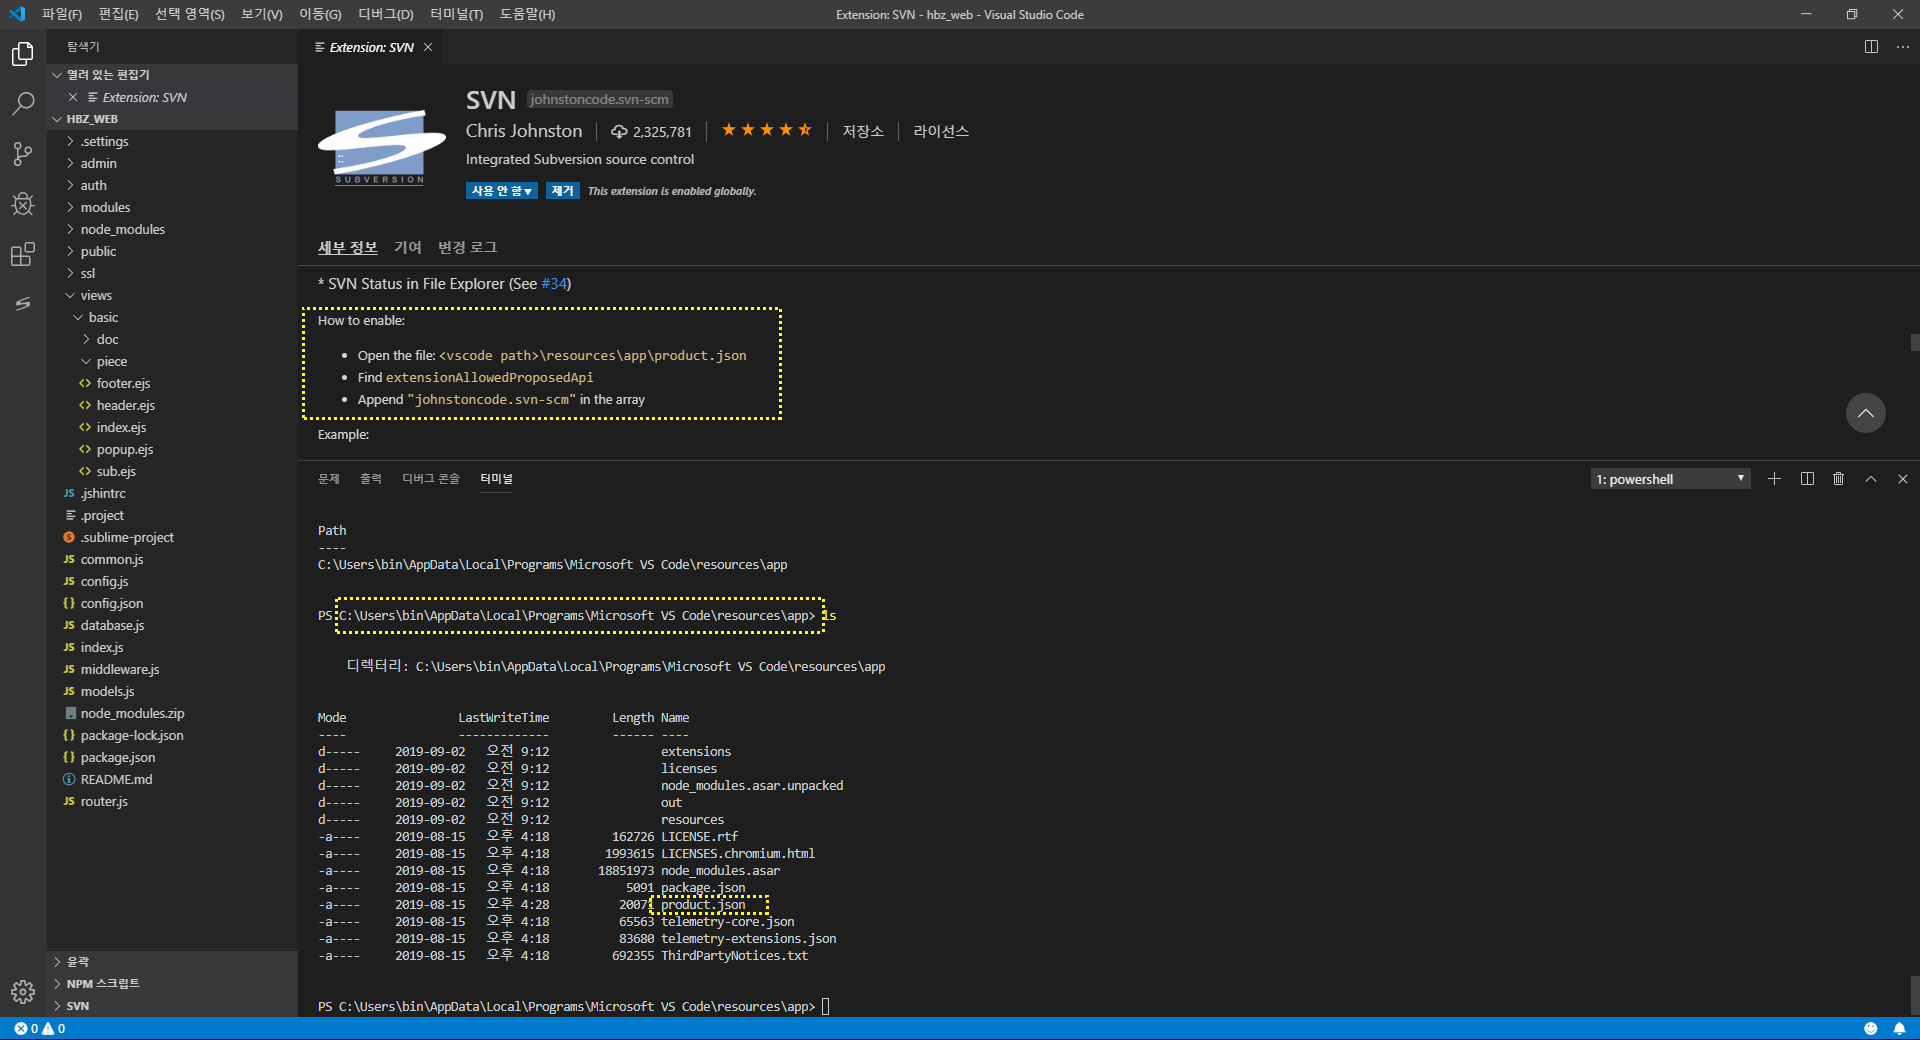This screenshot has width=1920, height=1040.
Task: Open the SVN view in activity bar
Action: [23, 303]
